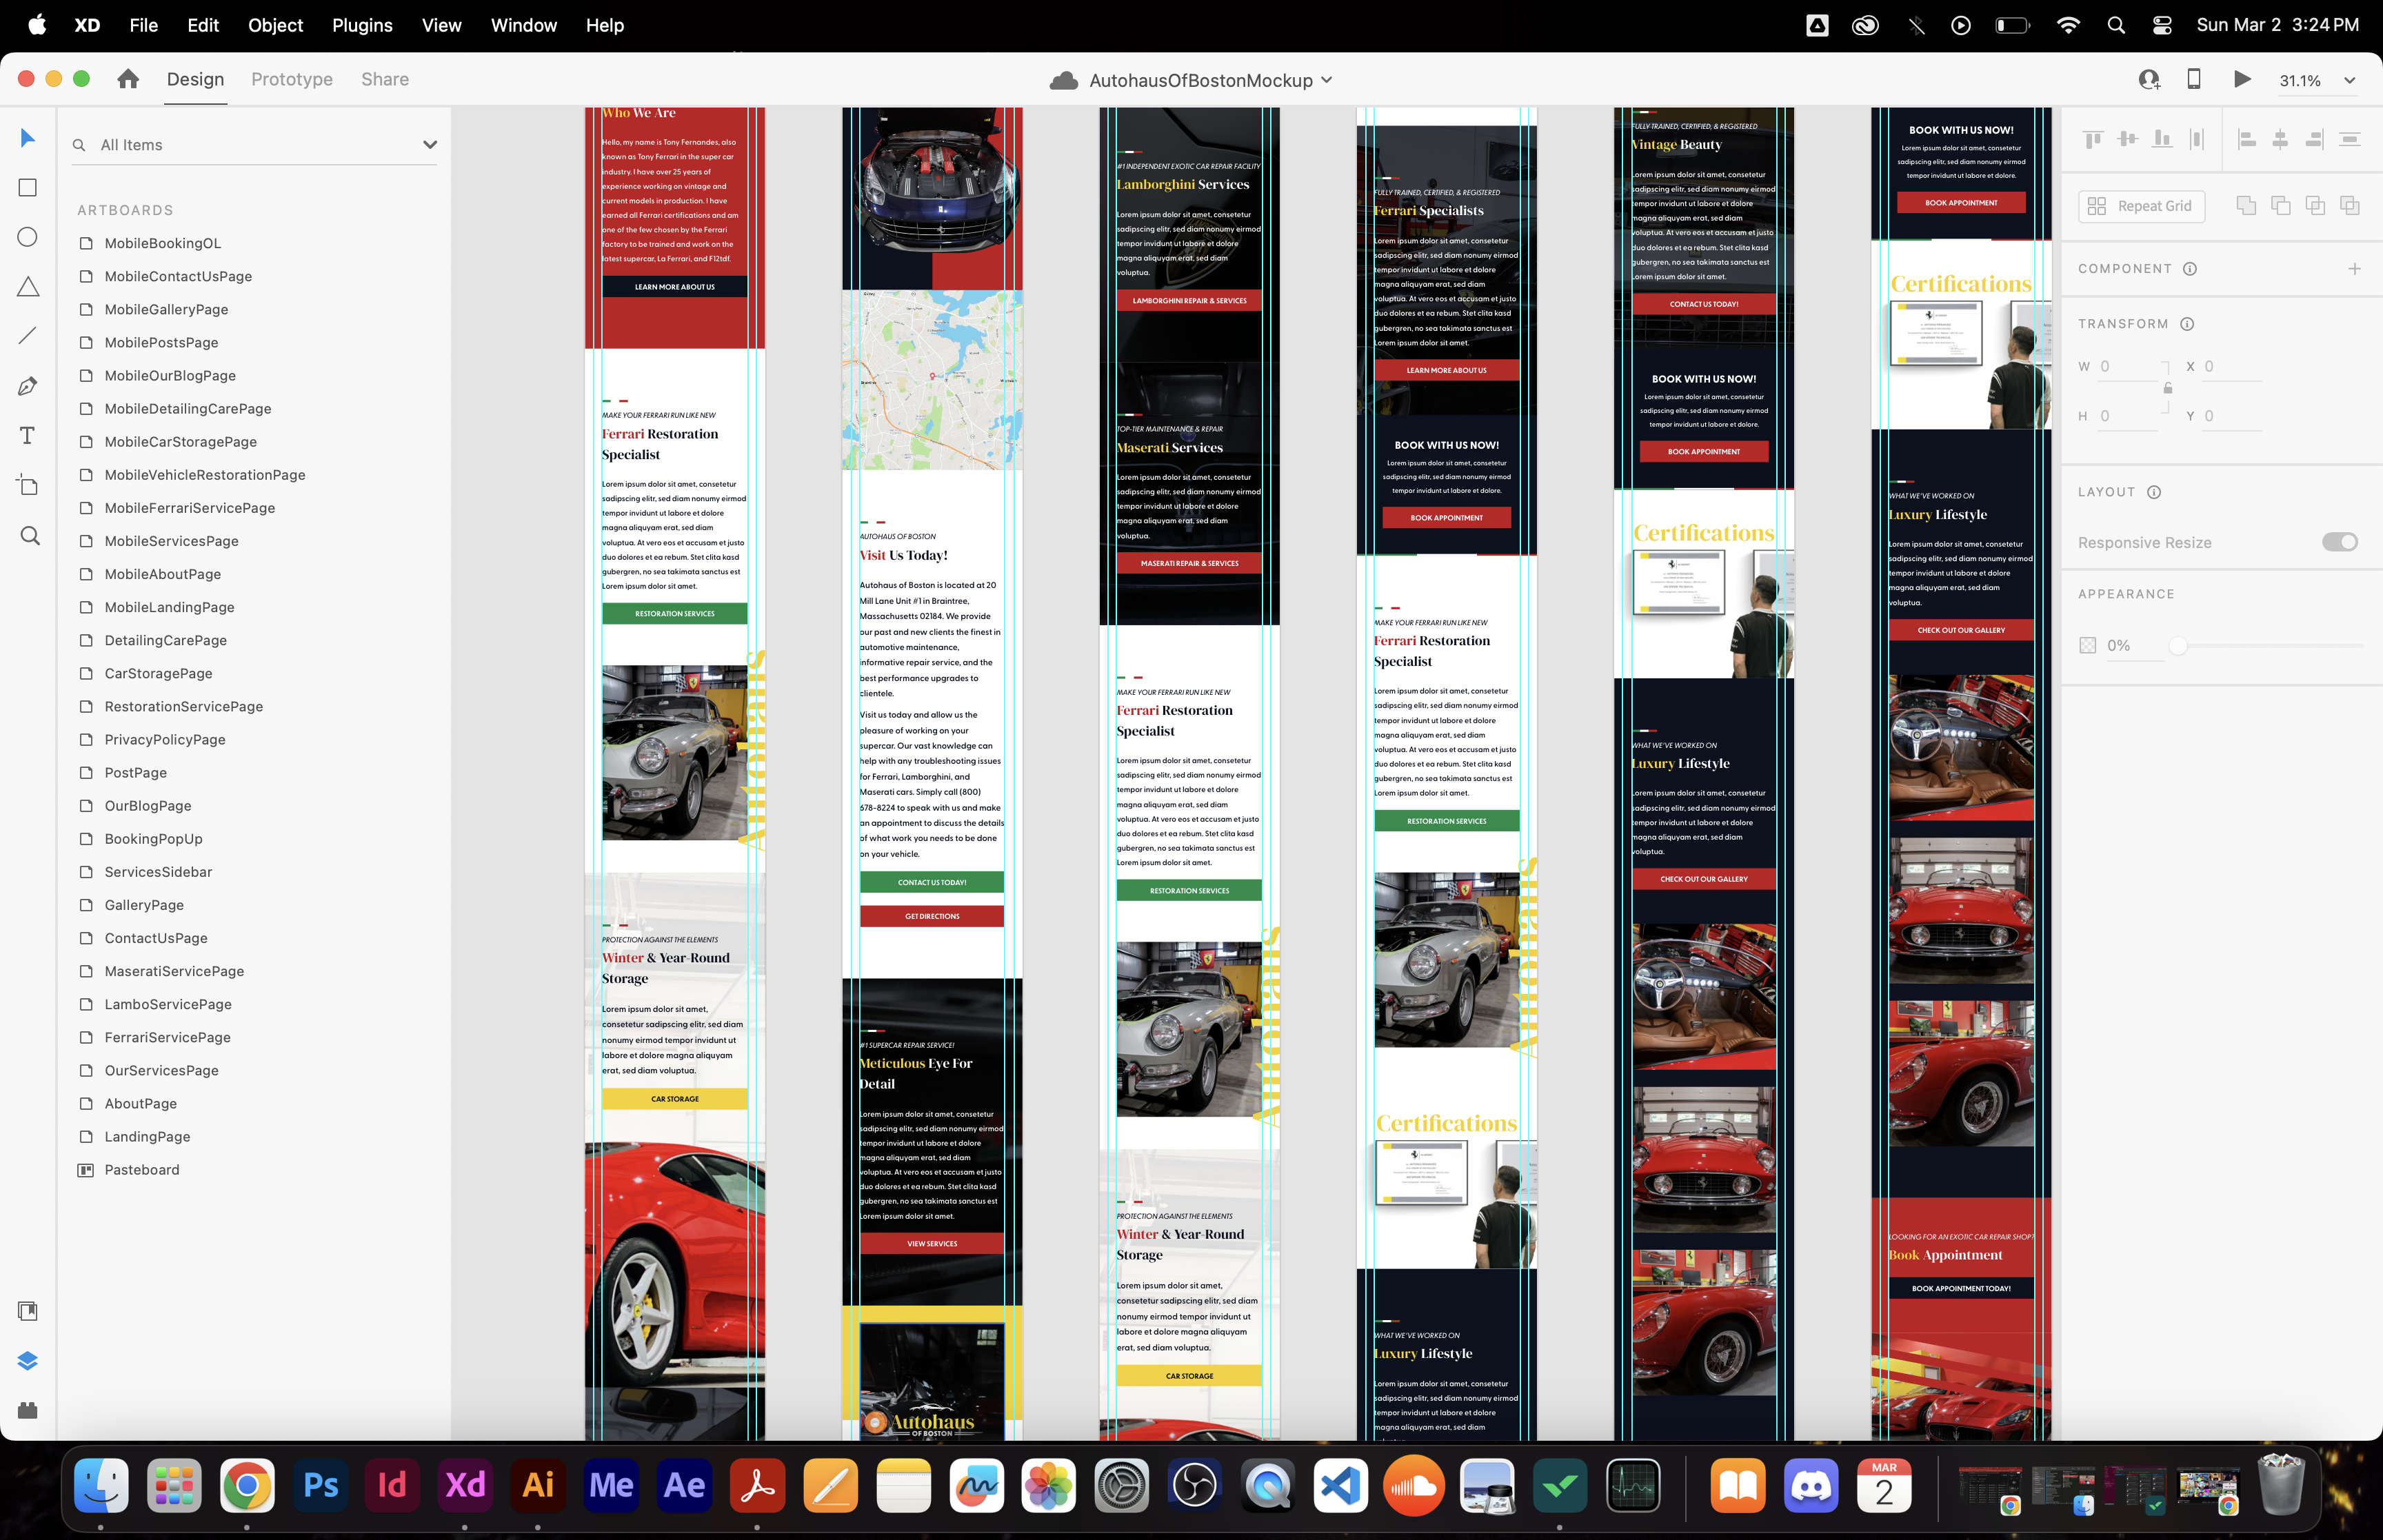The width and height of the screenshot is (2383, 1540).
Task: Select the Artboard tool
Action: 28,485
